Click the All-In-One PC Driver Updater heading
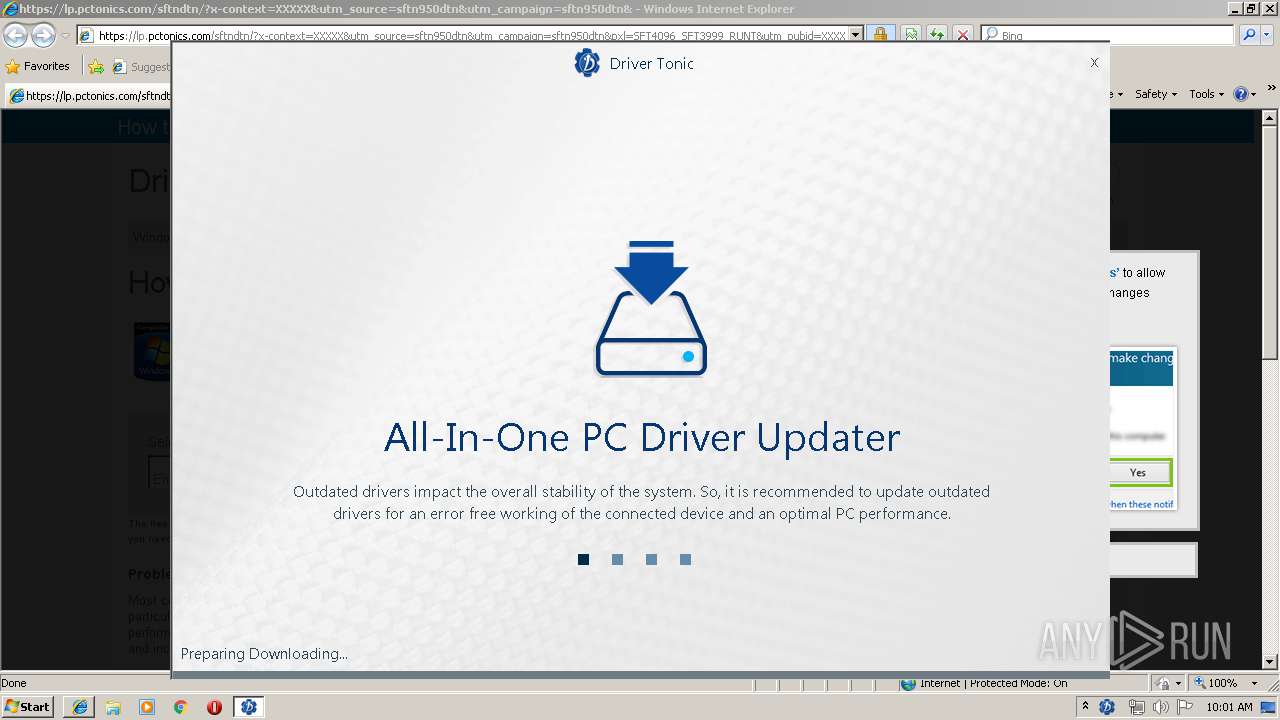The height and width of the screenshot is (720, 1280). coord(642,438)
